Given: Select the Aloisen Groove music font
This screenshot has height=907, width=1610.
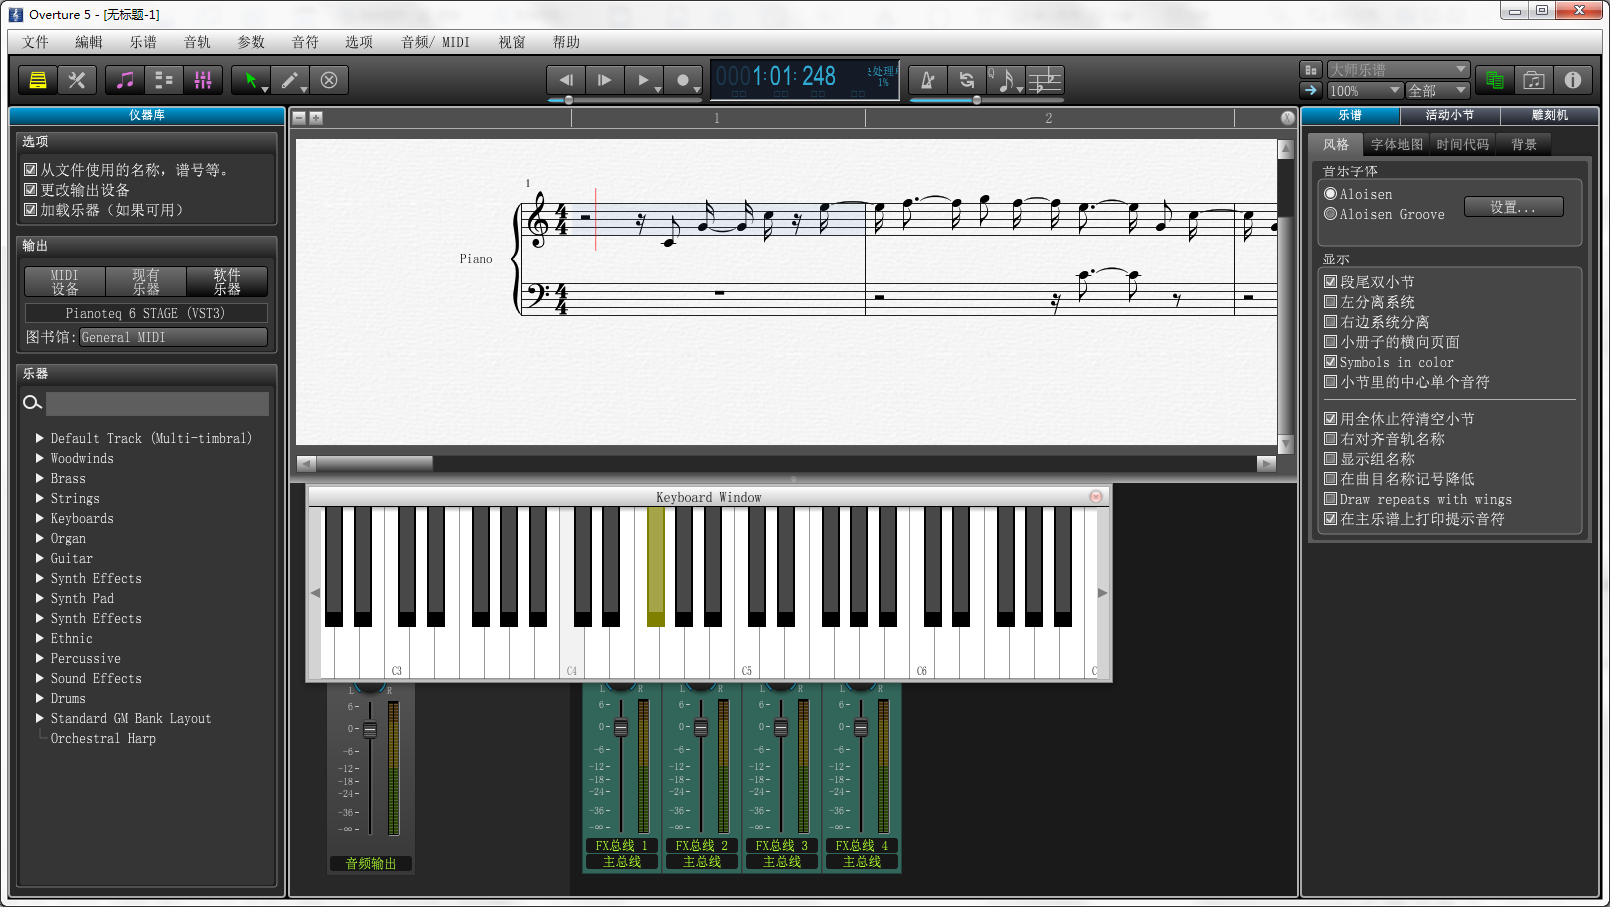Looking at the screenshot, I should (x=1331, y=214).
